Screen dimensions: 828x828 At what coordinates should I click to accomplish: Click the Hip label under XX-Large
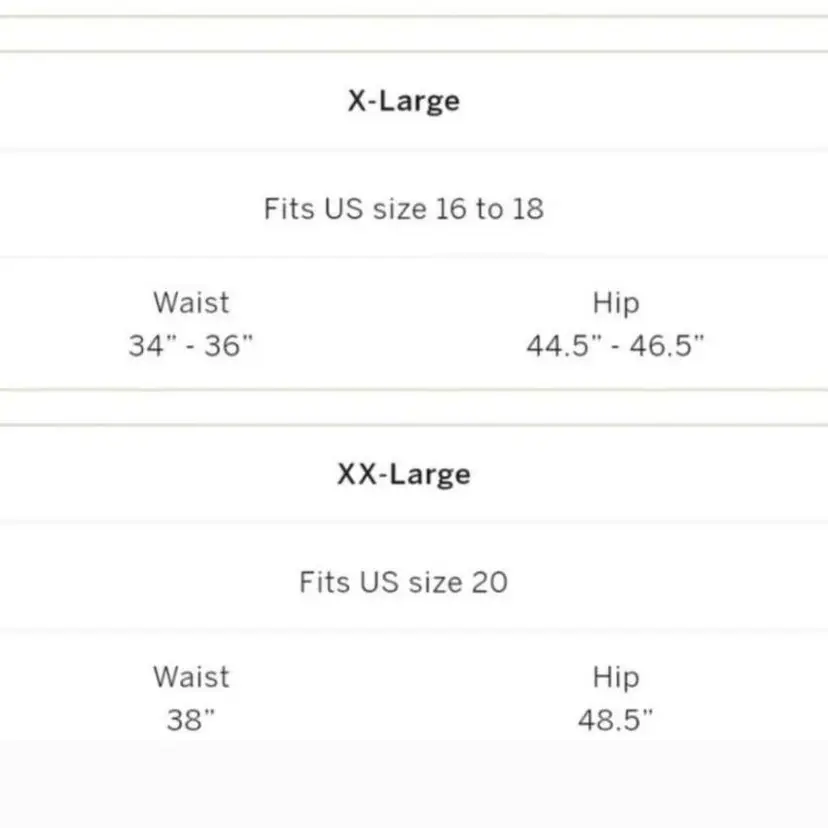click(x=615, y=676)
